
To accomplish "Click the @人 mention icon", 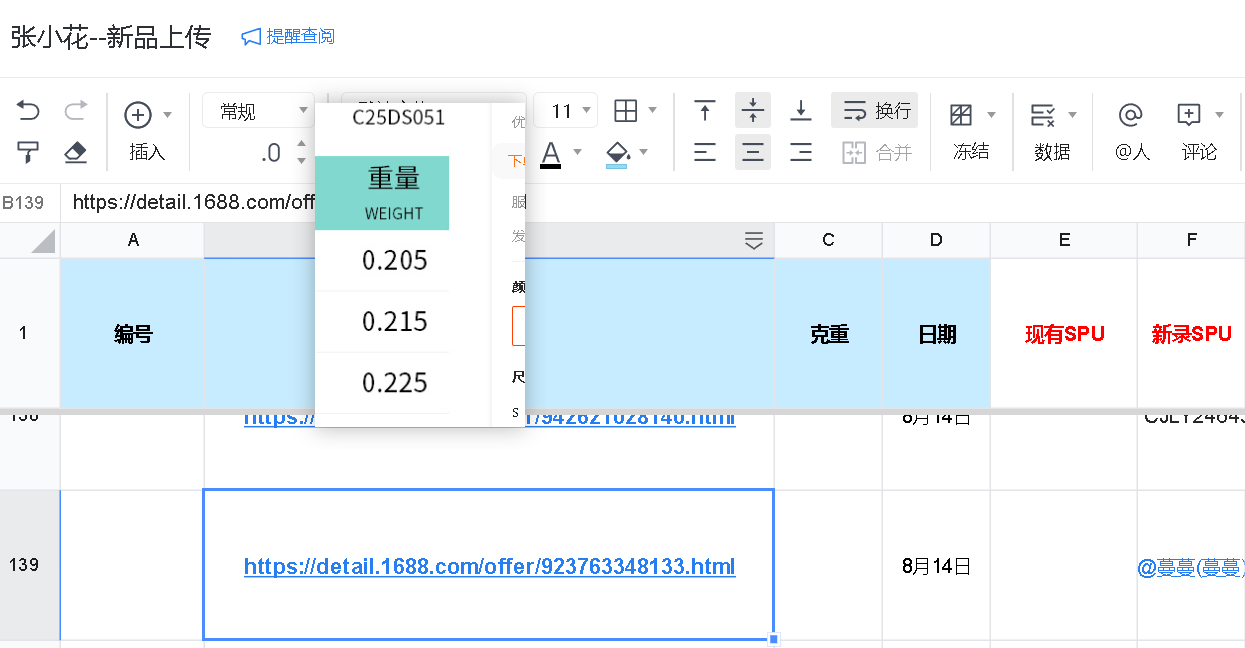I will (1130, 115).
